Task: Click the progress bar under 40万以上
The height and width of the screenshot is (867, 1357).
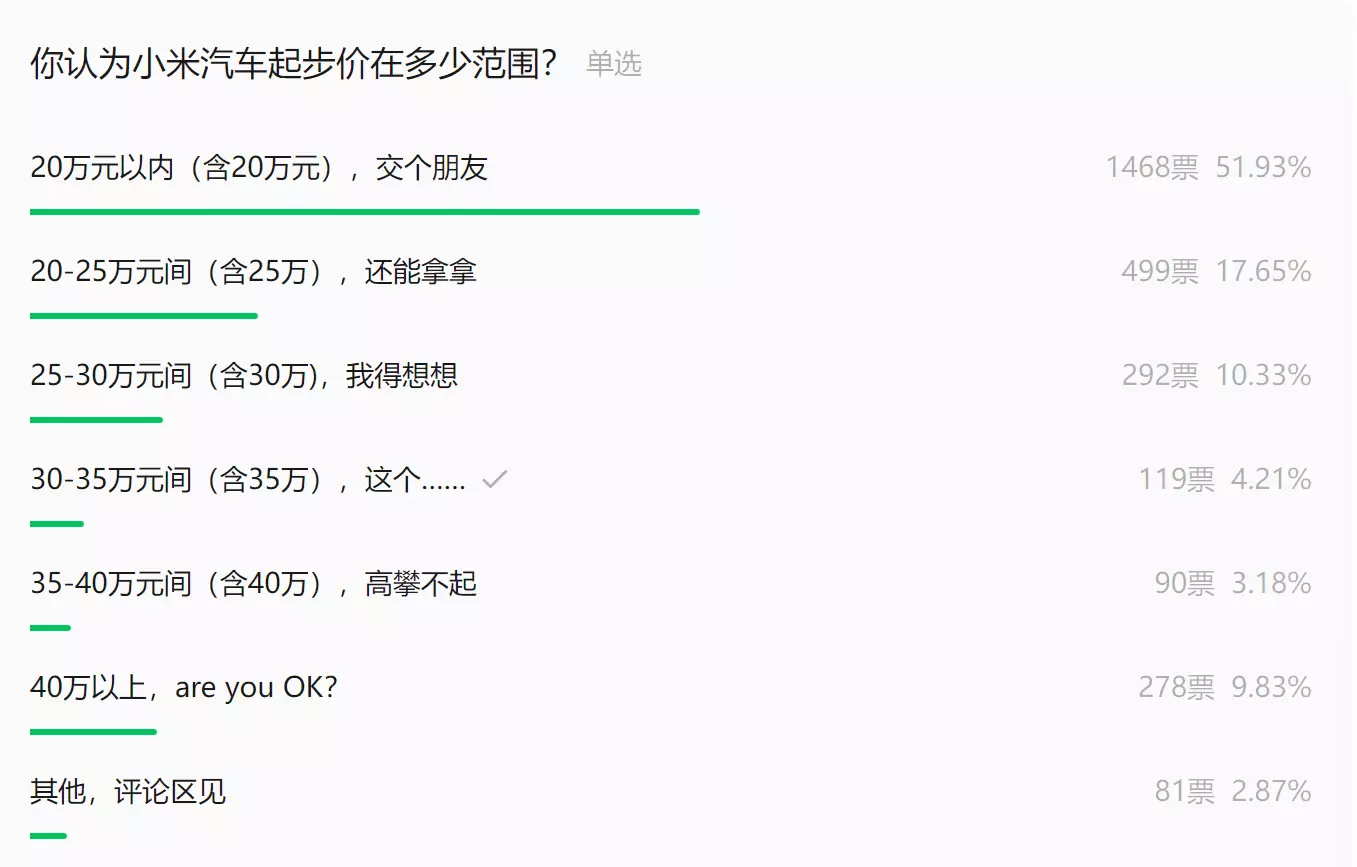Action: [x=93, y=732]
